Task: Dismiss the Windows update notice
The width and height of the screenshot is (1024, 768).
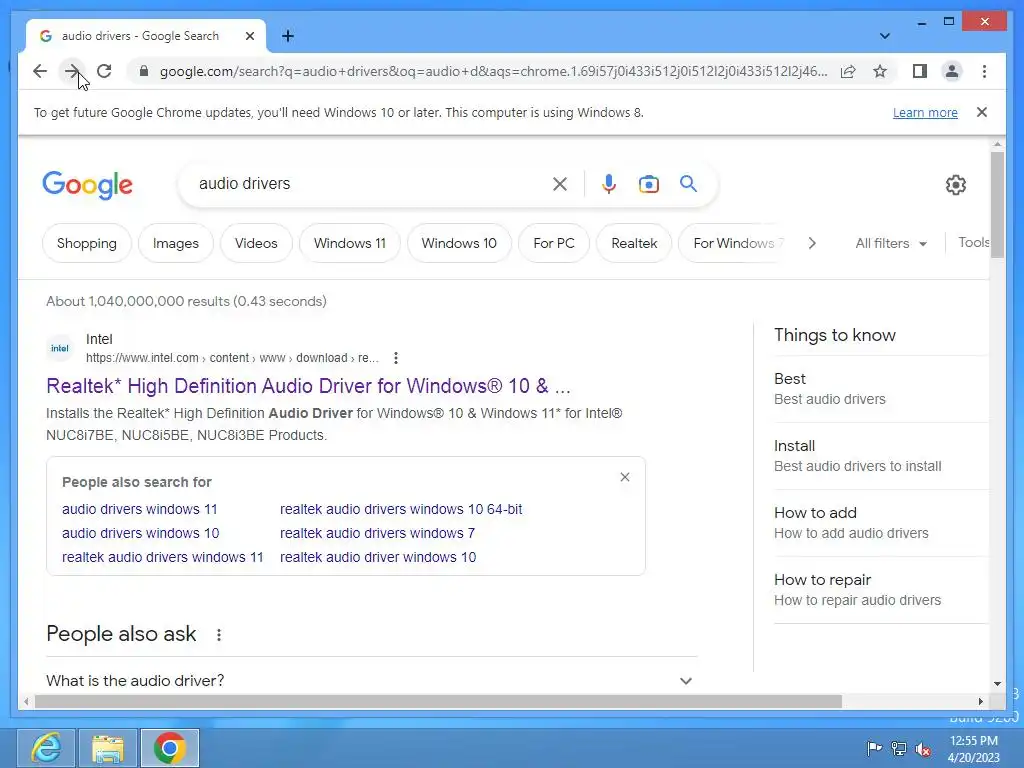Action: click(x=981, y=112)
